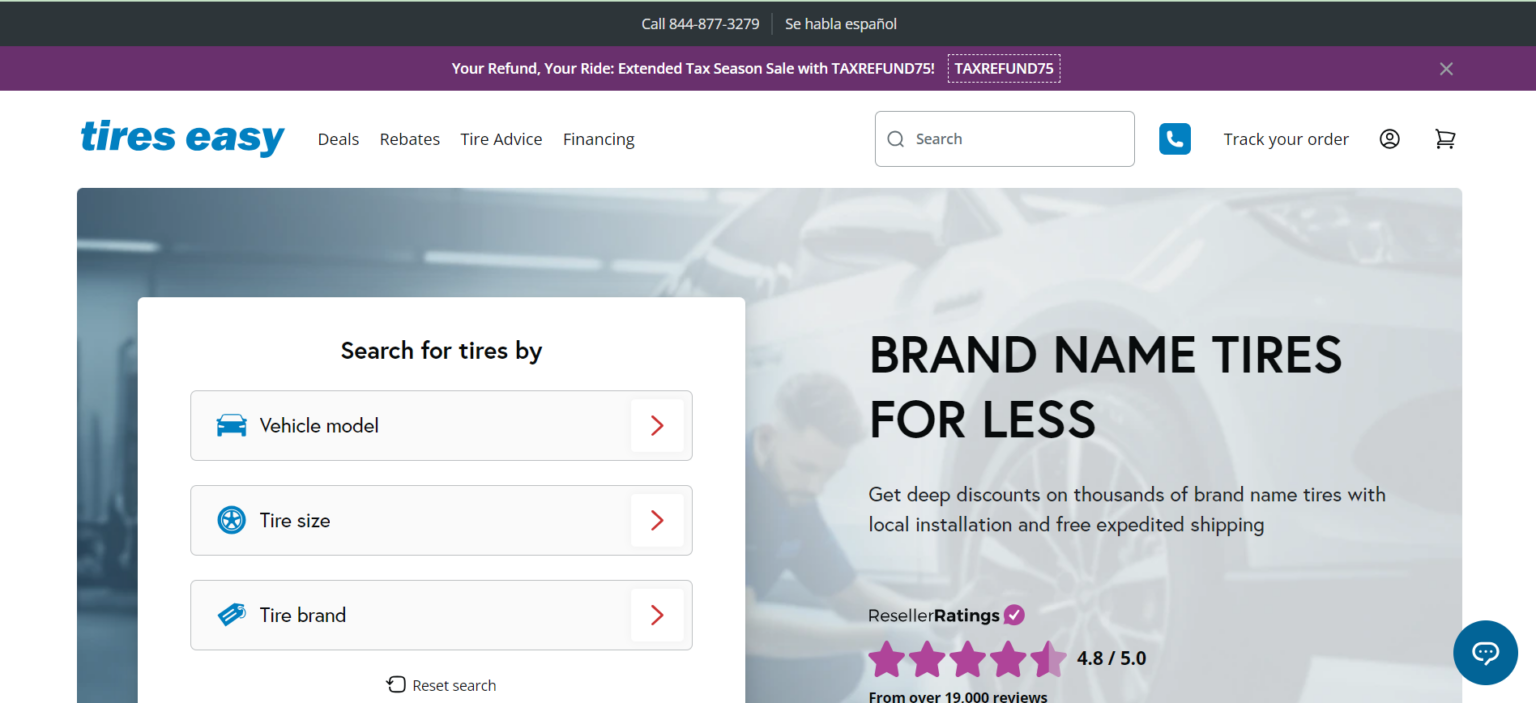Image resolution: width=1536 pixels, height=703 pixels.
Task: Click the wheel icon beside Tire size
Action: [231, 520]
